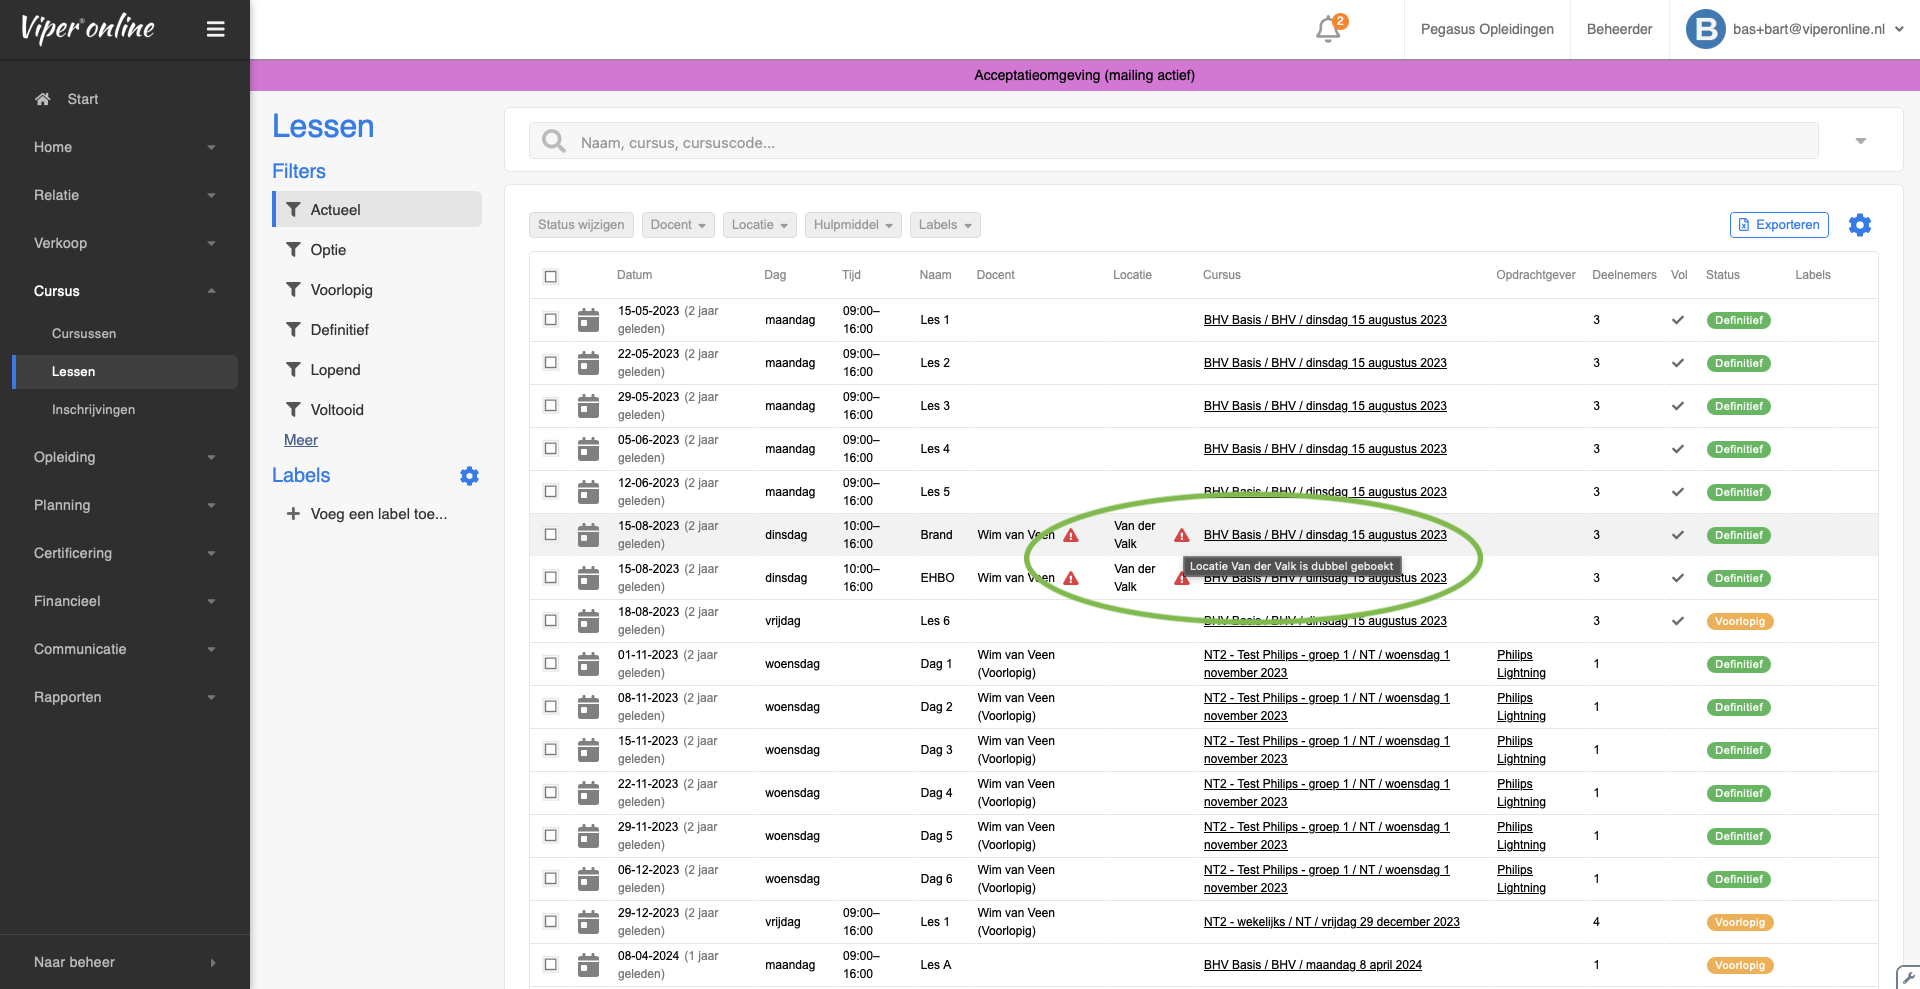Select the EHBO lesson row checkbox
The height and width of the screenshot is (989, 1920).
[551, 578]
